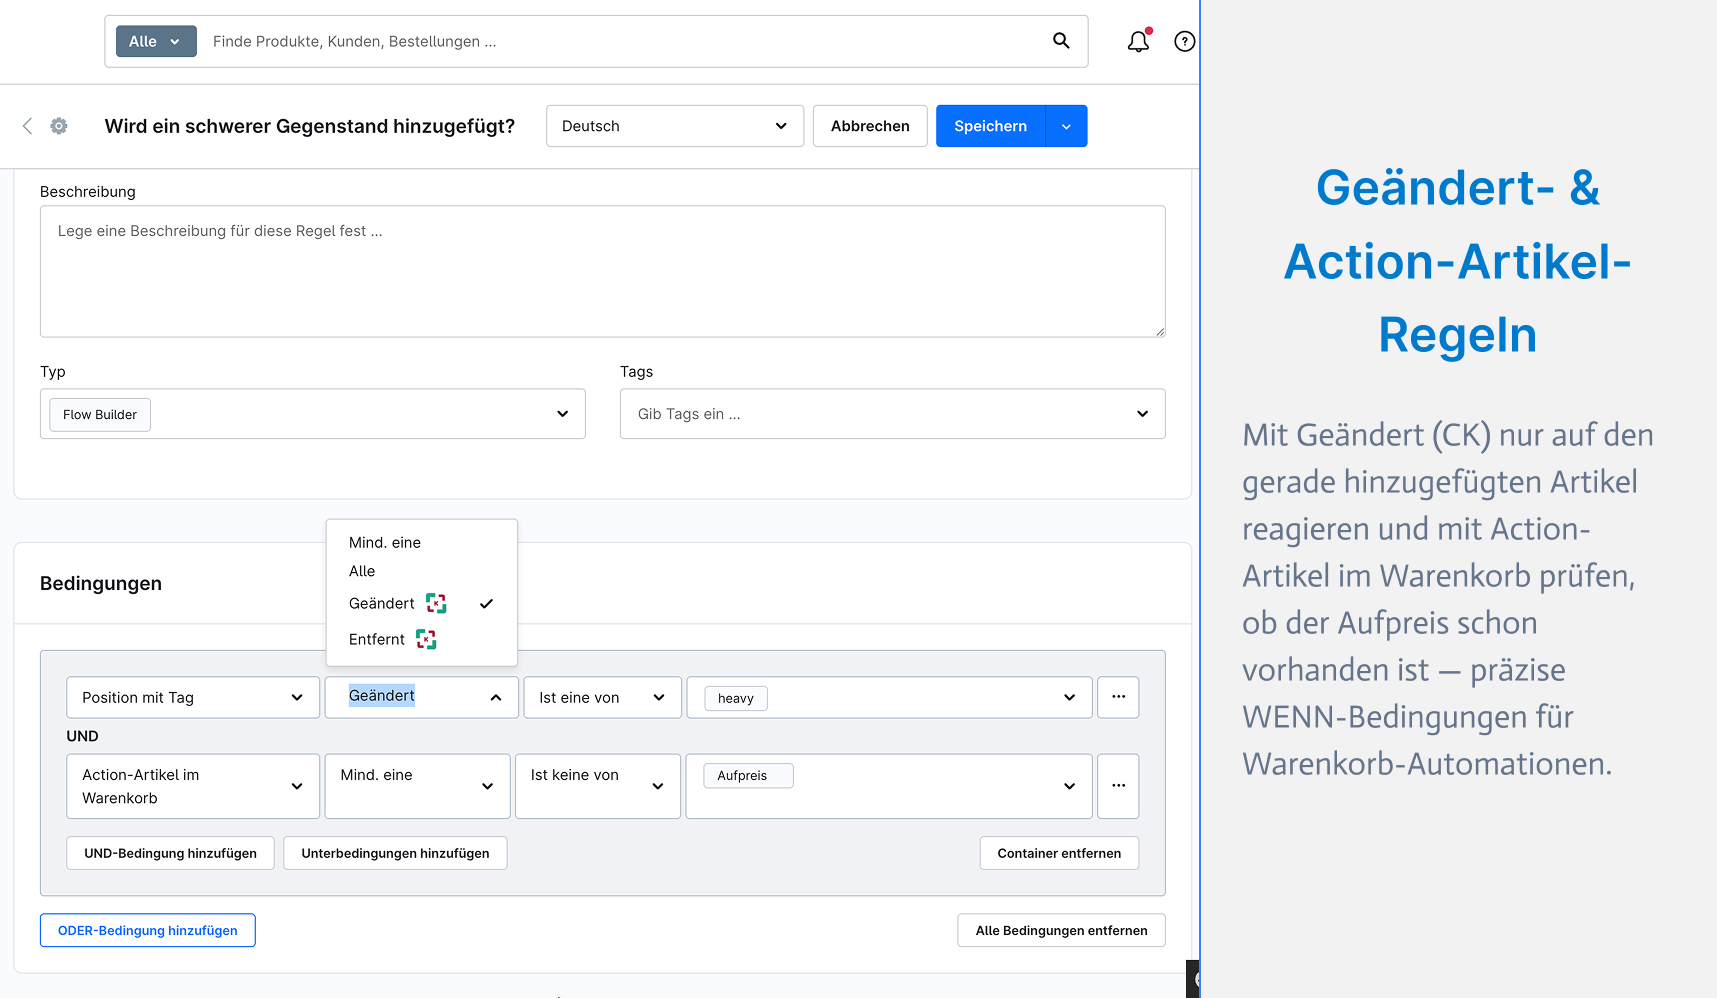Click the 'Bedingungen' heading

[x=101, y=583]
